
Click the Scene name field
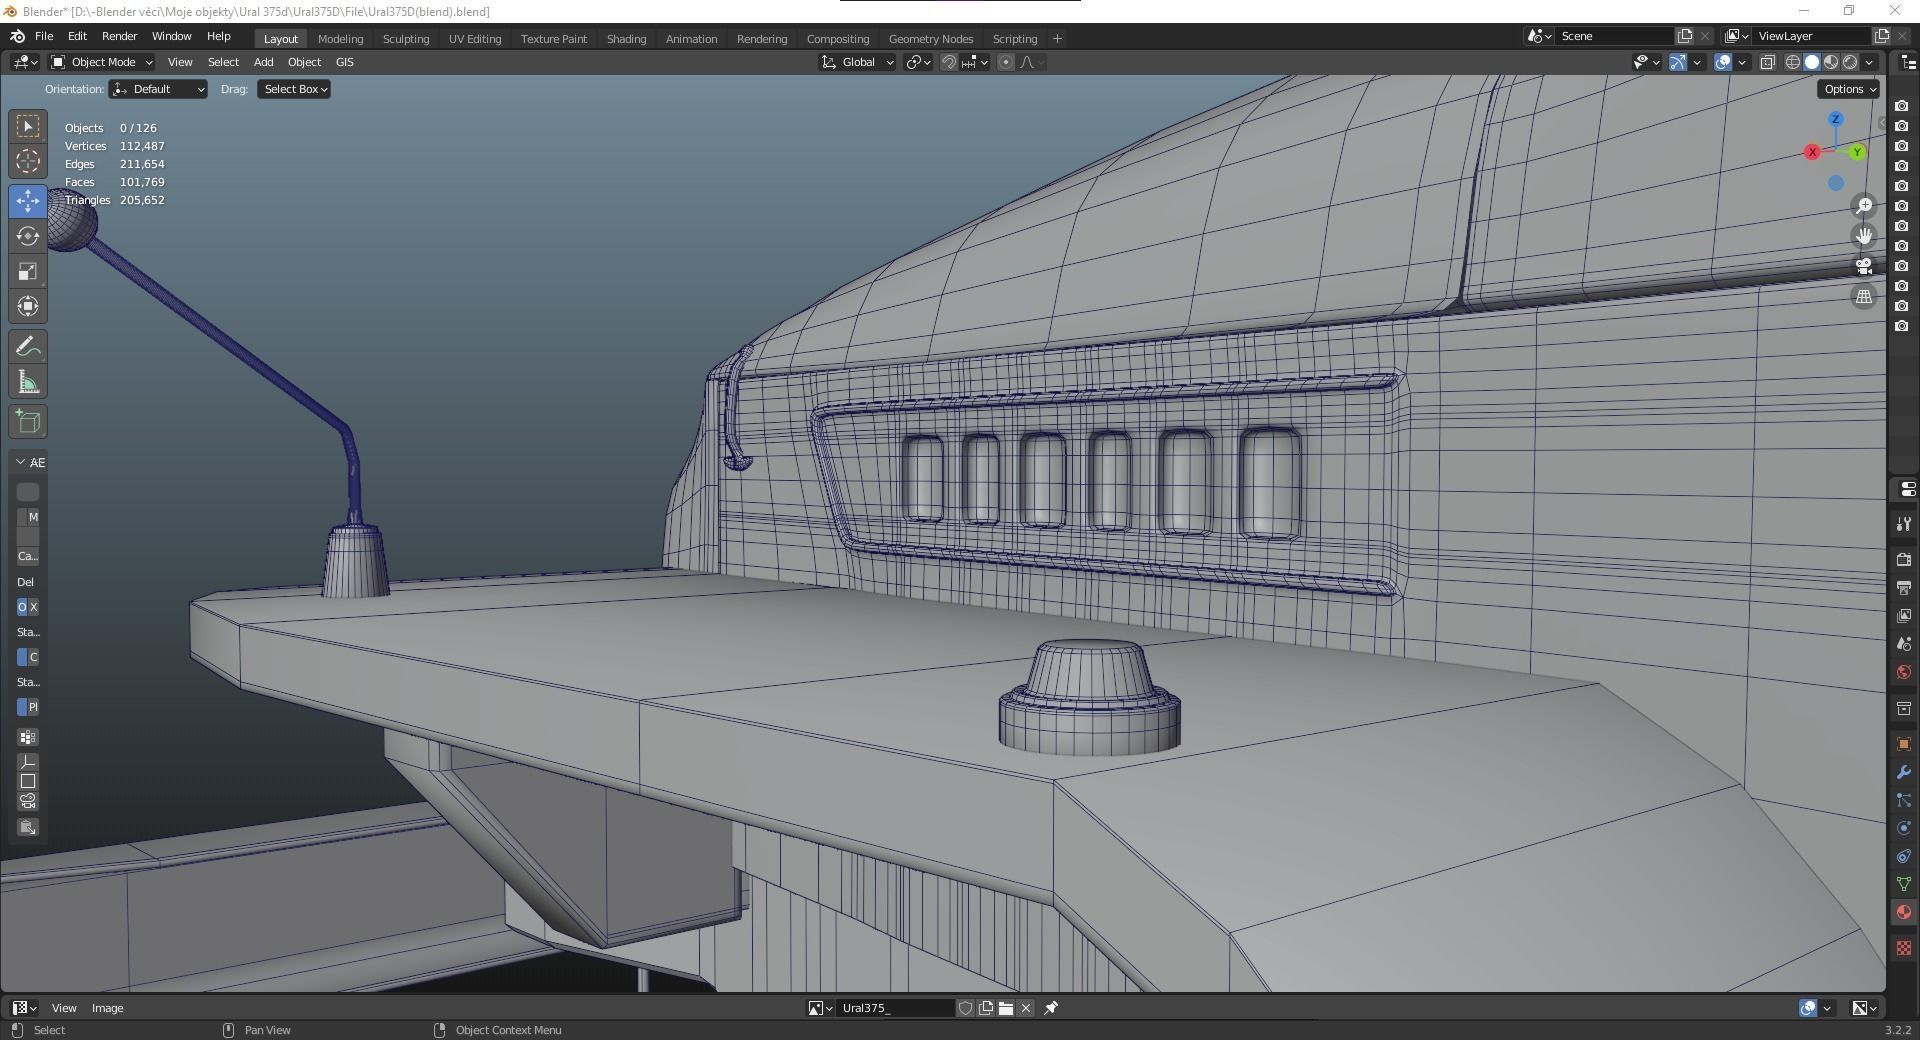click(1614, 36)
